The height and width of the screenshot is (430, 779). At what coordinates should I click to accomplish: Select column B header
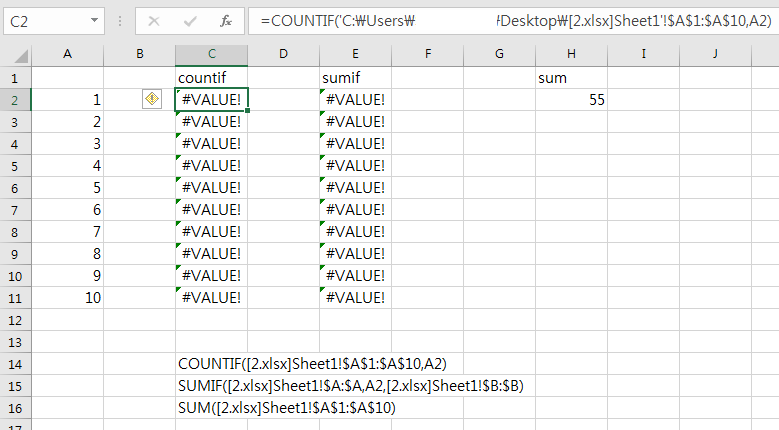[140, 54]
